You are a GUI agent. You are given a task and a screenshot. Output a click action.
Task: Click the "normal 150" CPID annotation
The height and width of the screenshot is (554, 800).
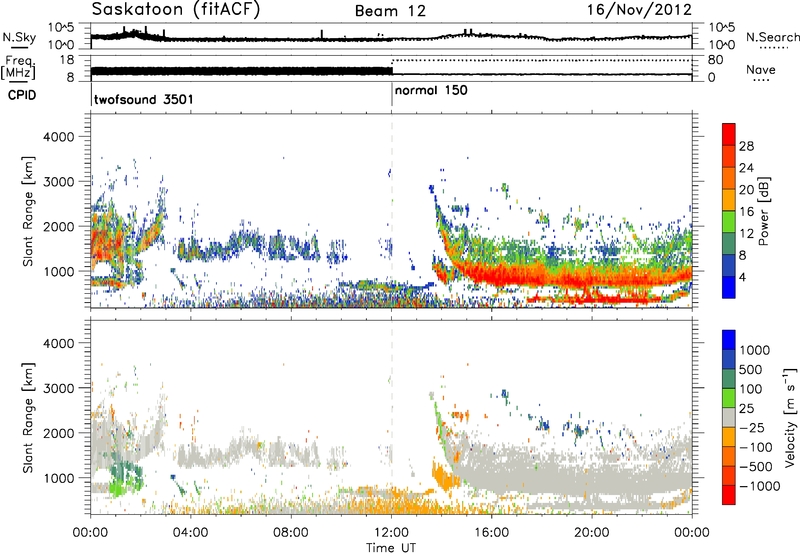tap(431, 90)
